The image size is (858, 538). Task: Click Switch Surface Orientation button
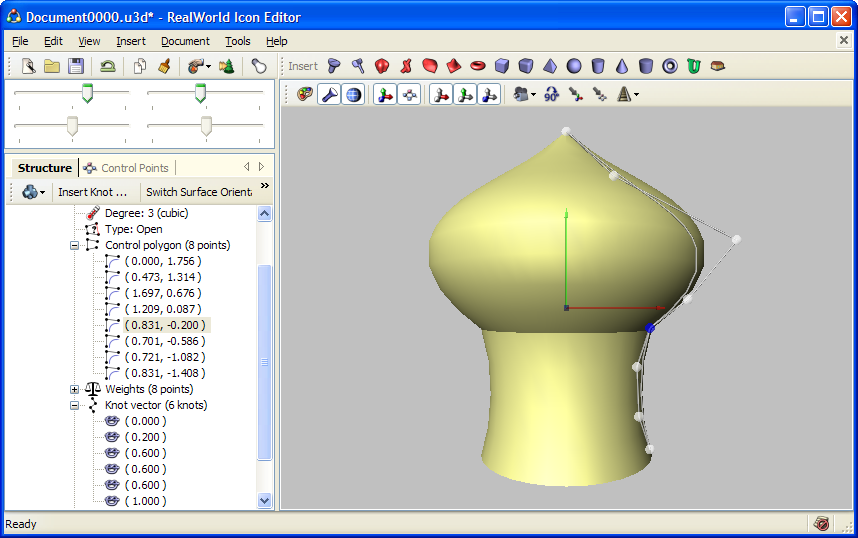[199, 192]
